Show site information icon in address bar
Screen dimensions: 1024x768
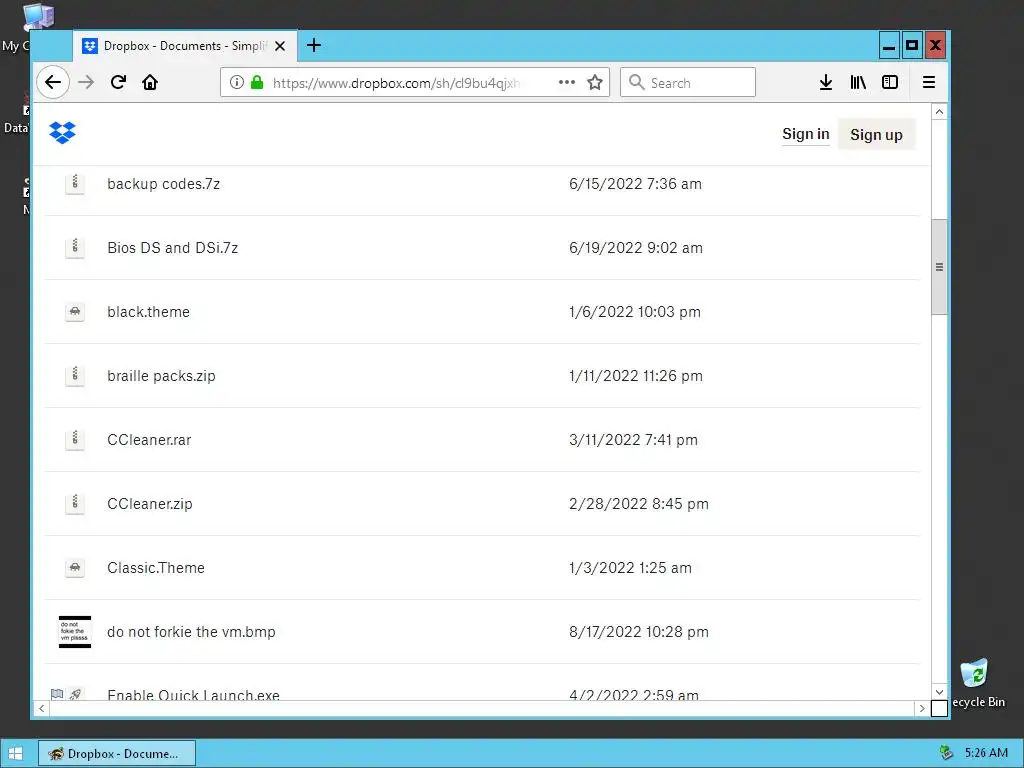(x=236, y=82)
